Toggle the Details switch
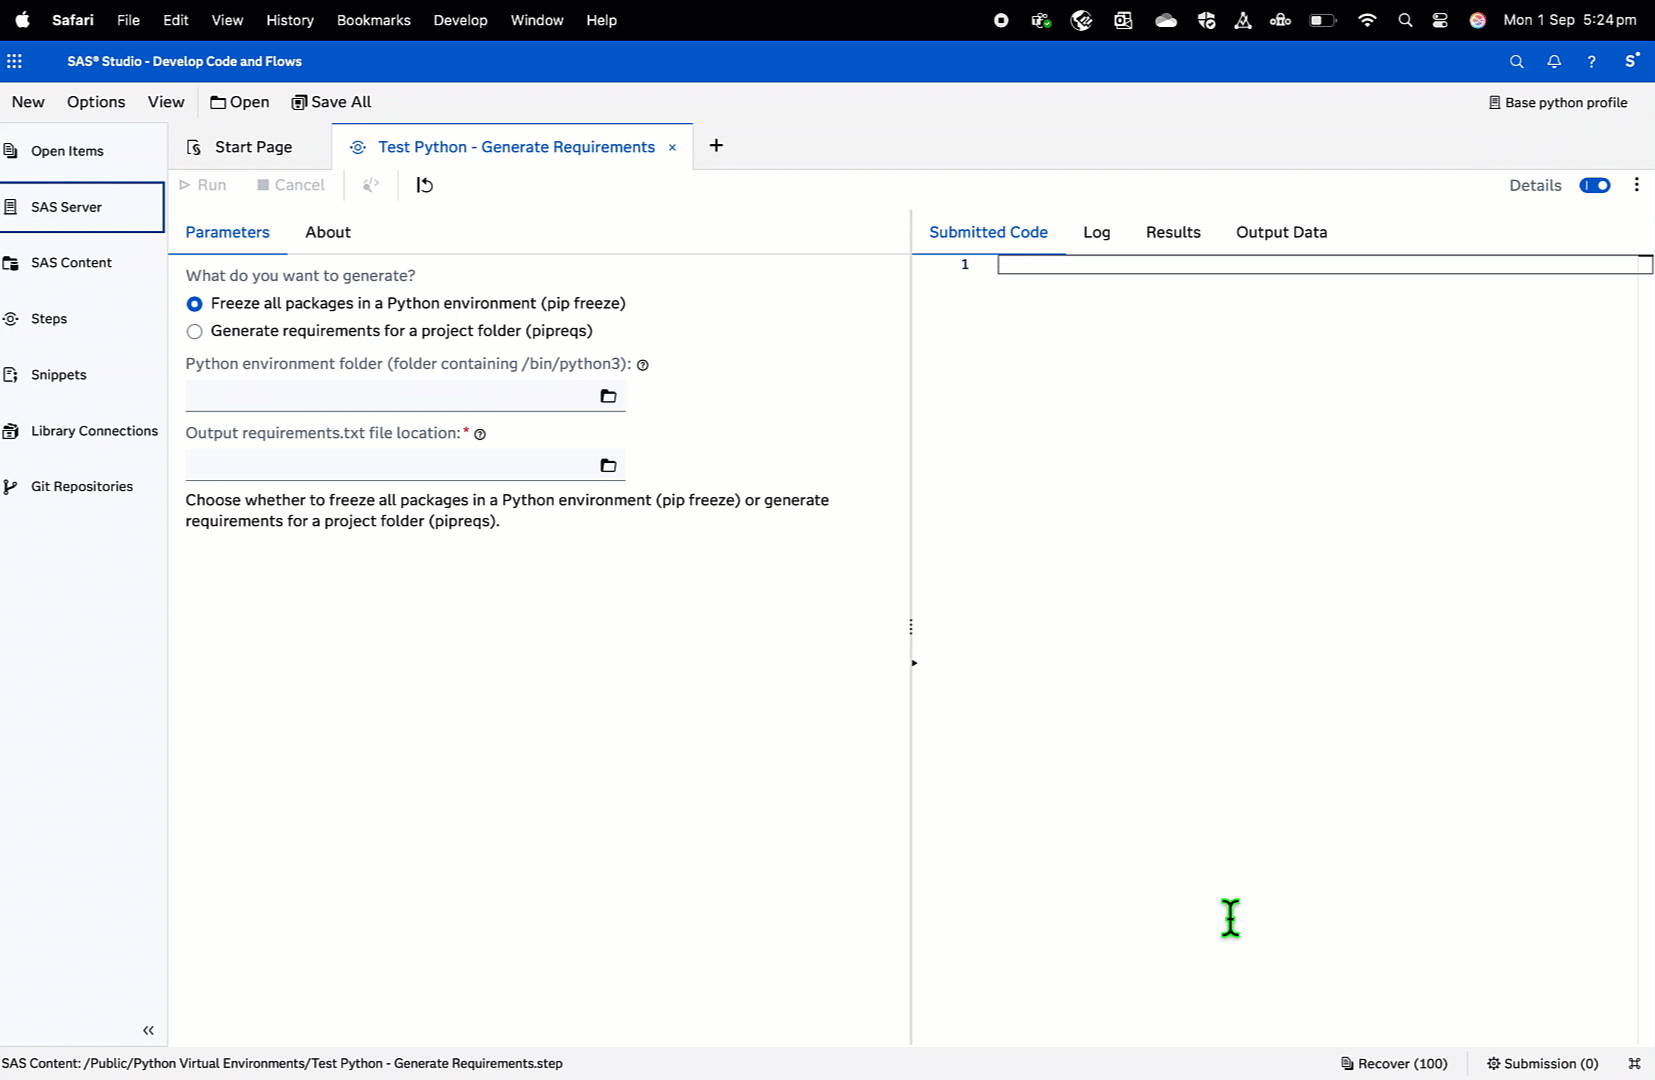Screen dimensions: 1655x1080 [1594, 185]
